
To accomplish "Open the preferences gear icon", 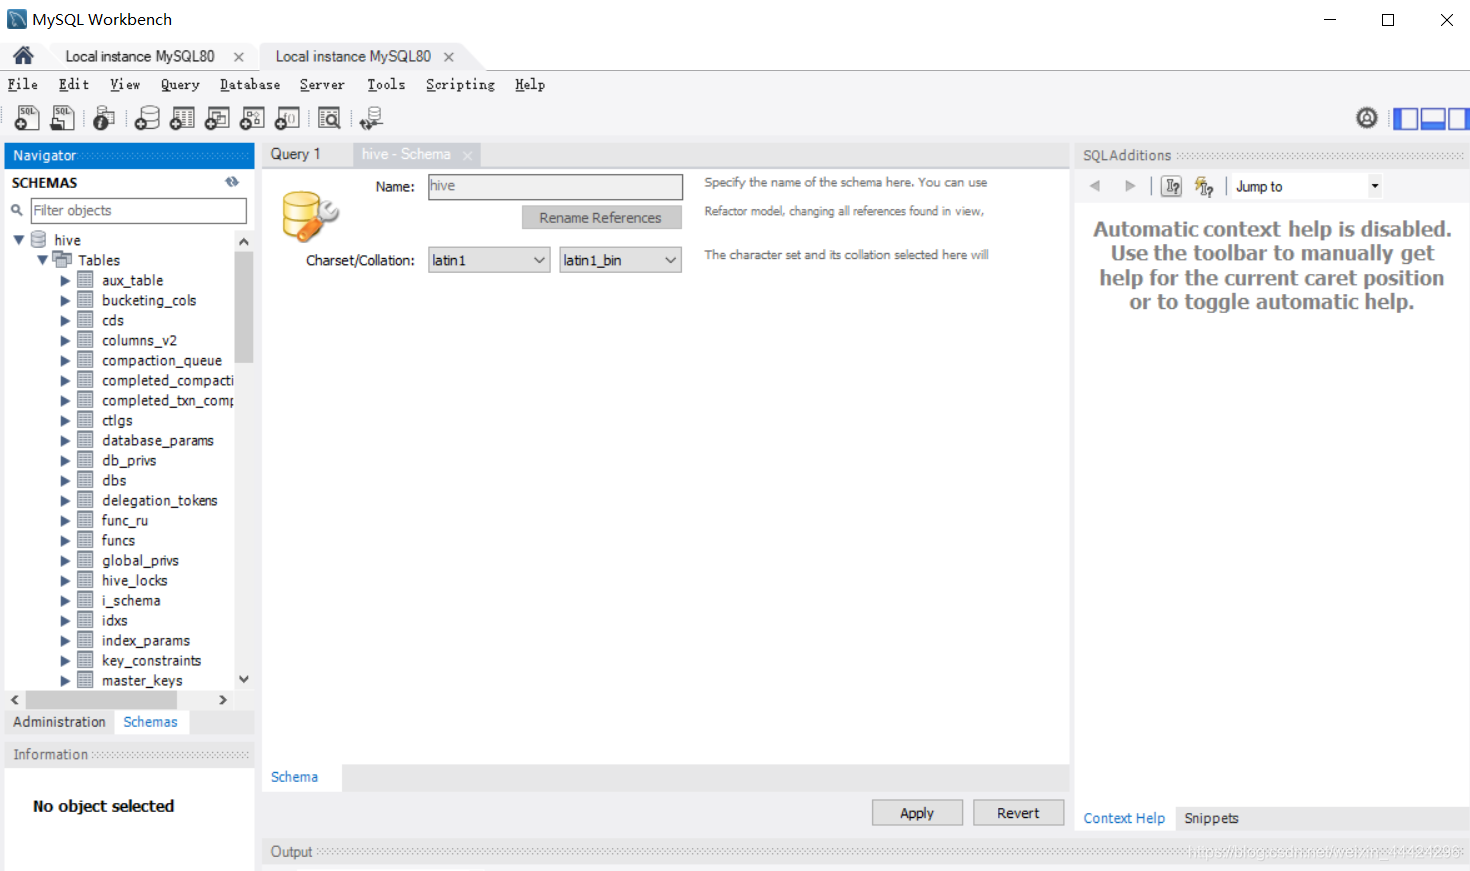I will tap(1366, 118).
